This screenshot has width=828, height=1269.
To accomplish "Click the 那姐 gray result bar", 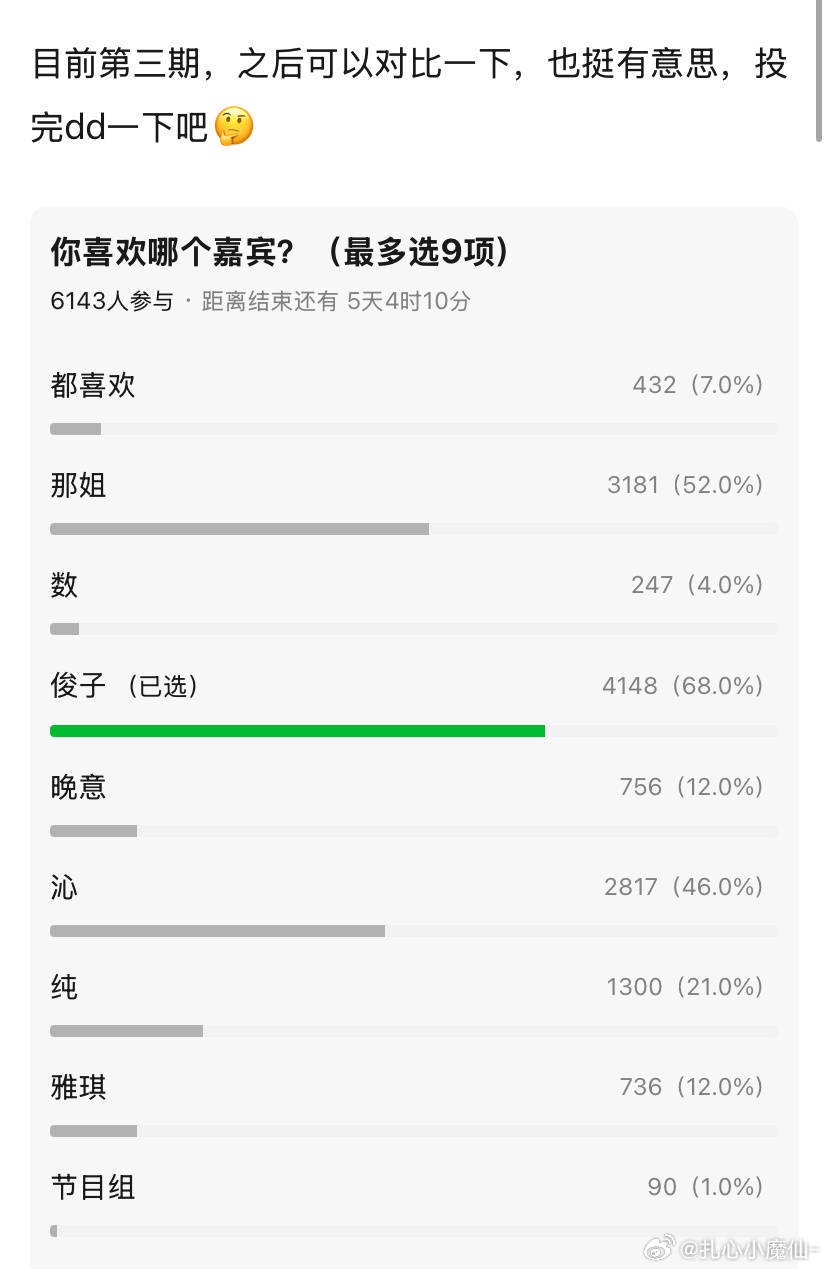I will click(239, 529).
